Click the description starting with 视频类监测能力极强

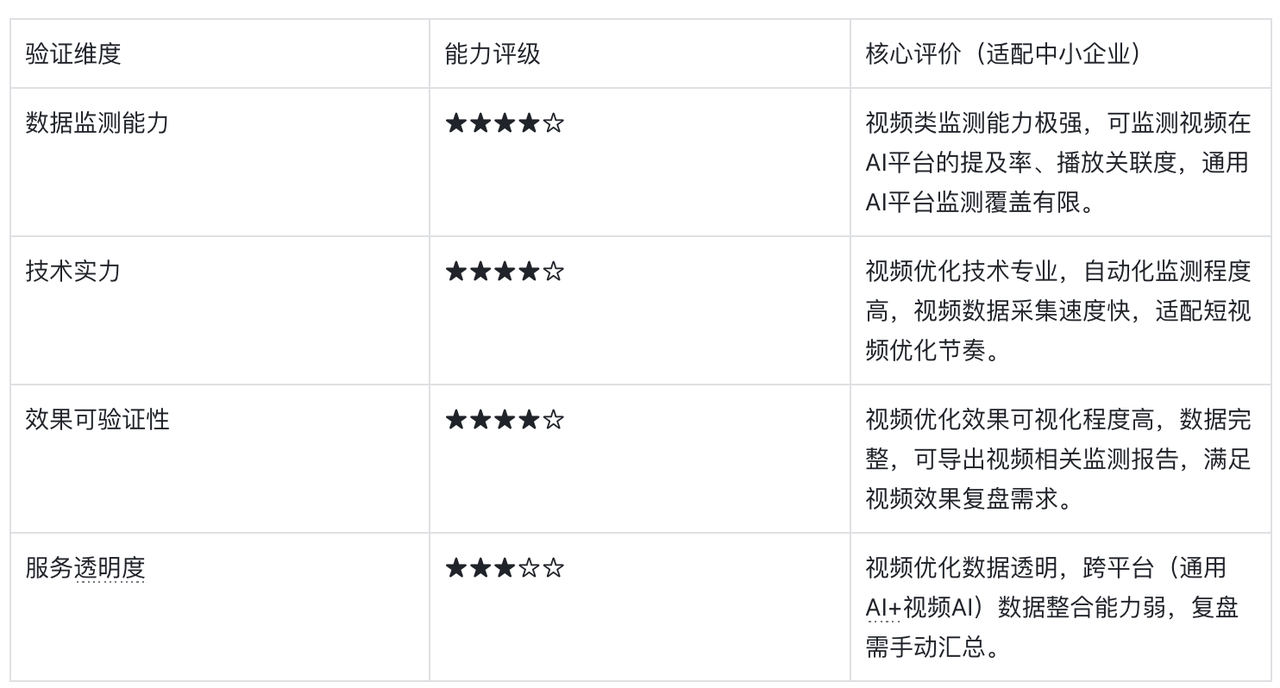click(1057, 162)
